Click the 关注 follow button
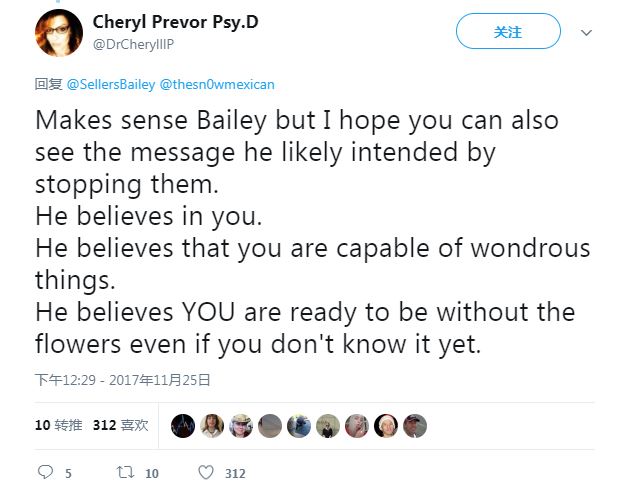This screenshot has width=618, height=502. tap(507, 33)
